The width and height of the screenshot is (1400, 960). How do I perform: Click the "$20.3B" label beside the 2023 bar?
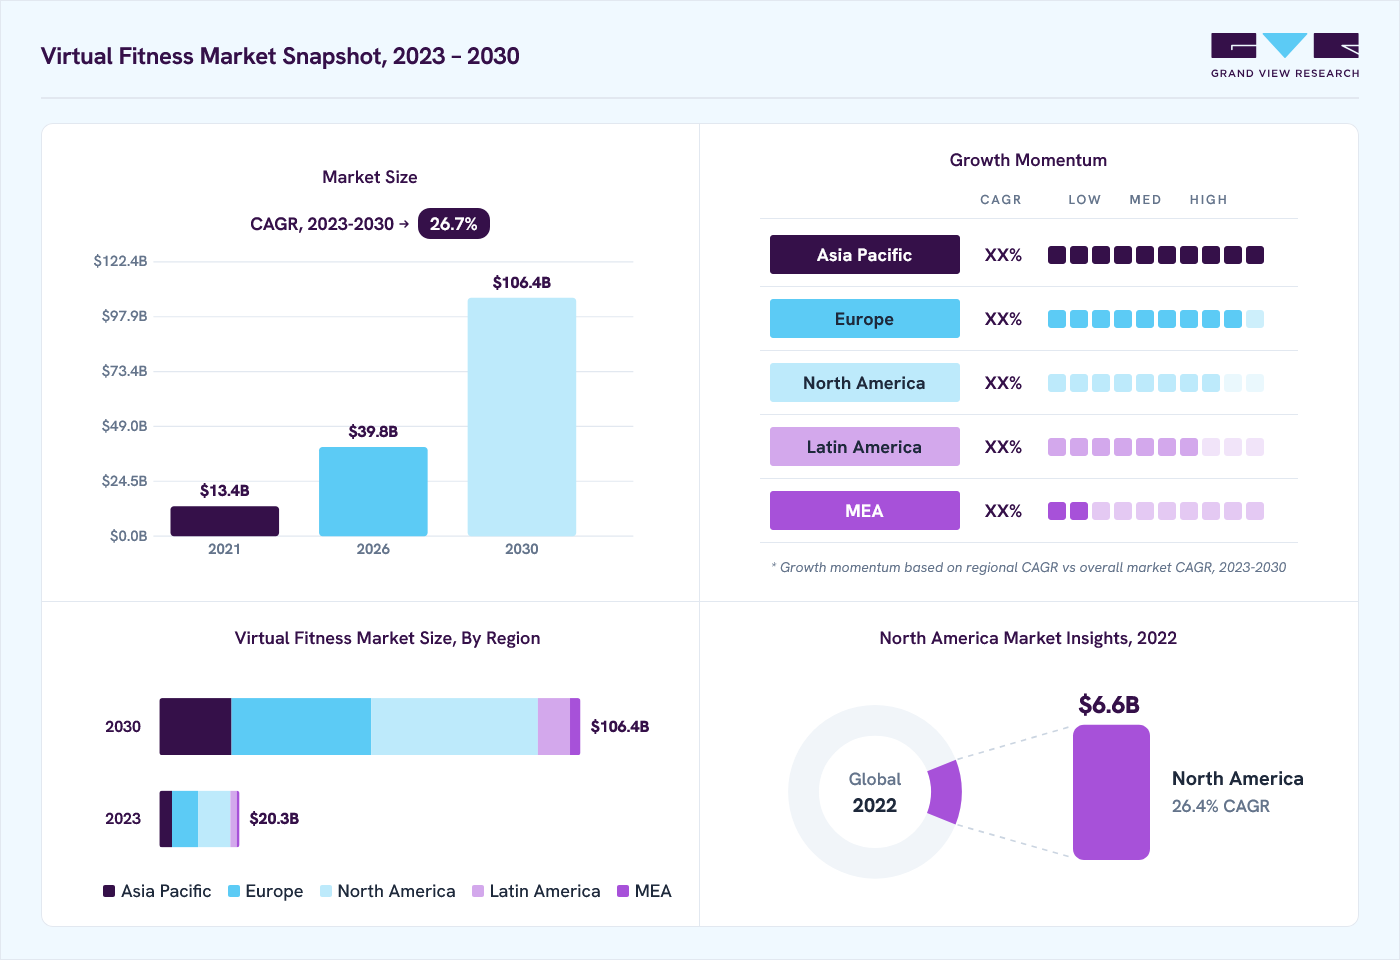(x=274, y=818)
